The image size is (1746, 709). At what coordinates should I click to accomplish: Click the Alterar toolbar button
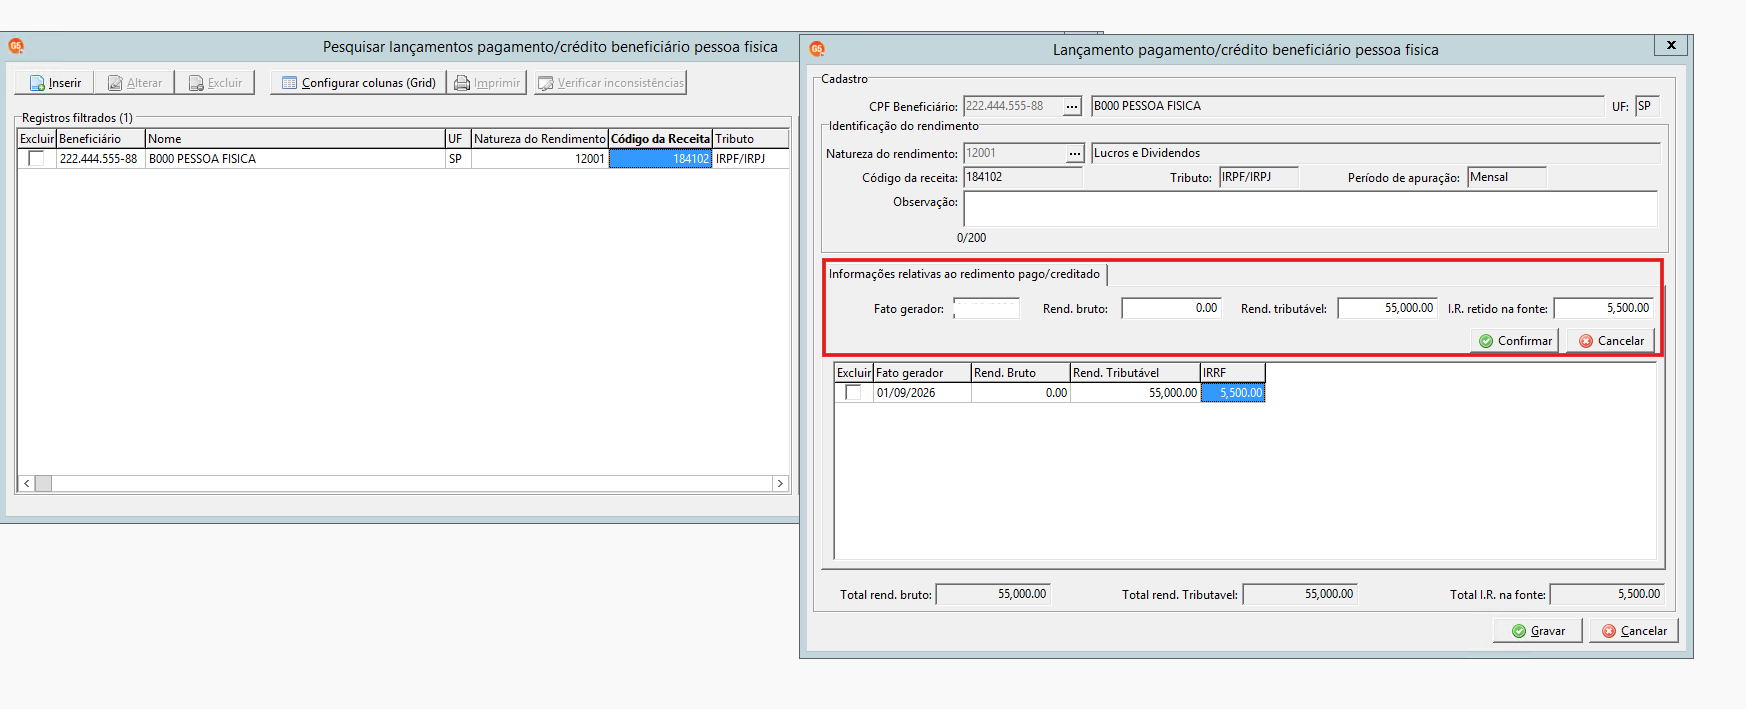click(x=135, y=83)
